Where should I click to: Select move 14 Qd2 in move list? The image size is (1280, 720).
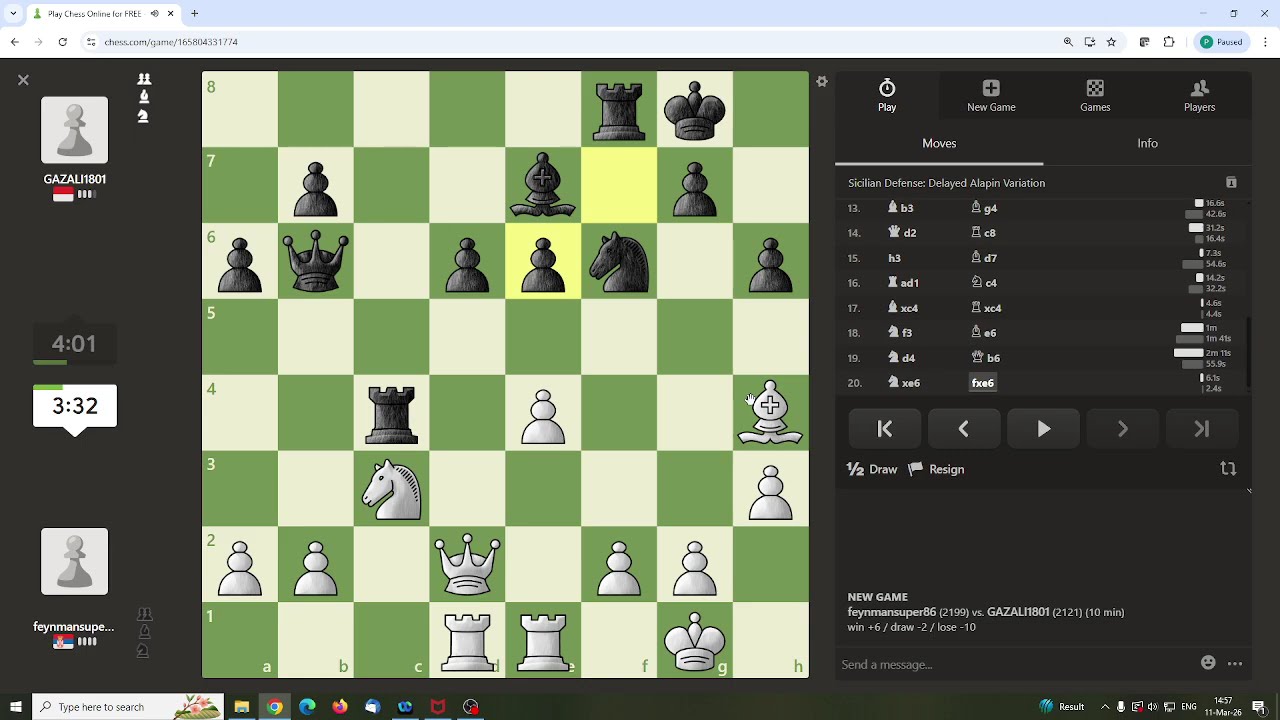point(902,233)
